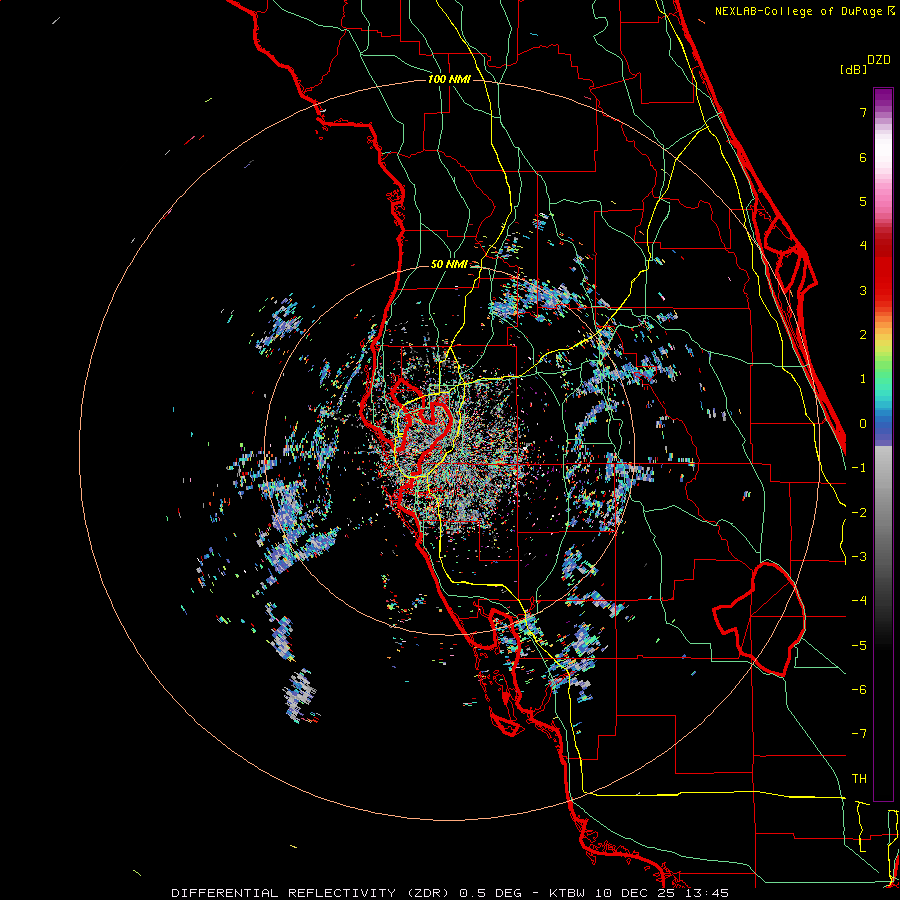Click the -7 tick label on the color scale
900x900 pixels.
tap(859, 734)
